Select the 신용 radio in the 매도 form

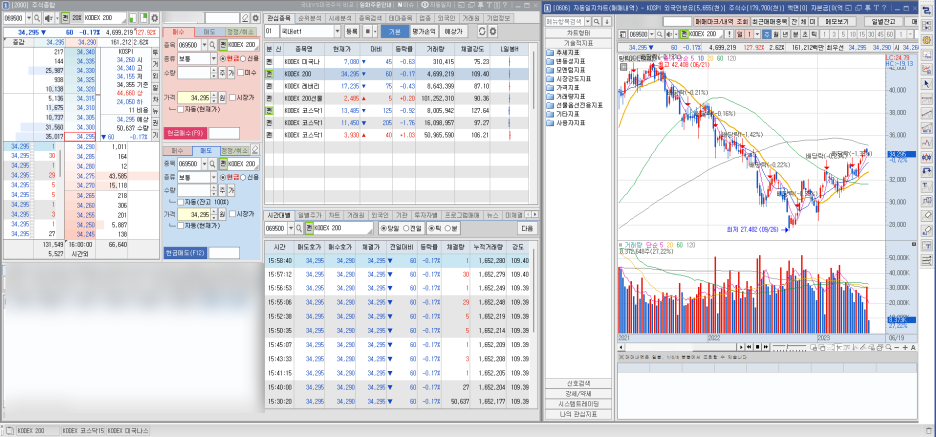coord(243,177)
